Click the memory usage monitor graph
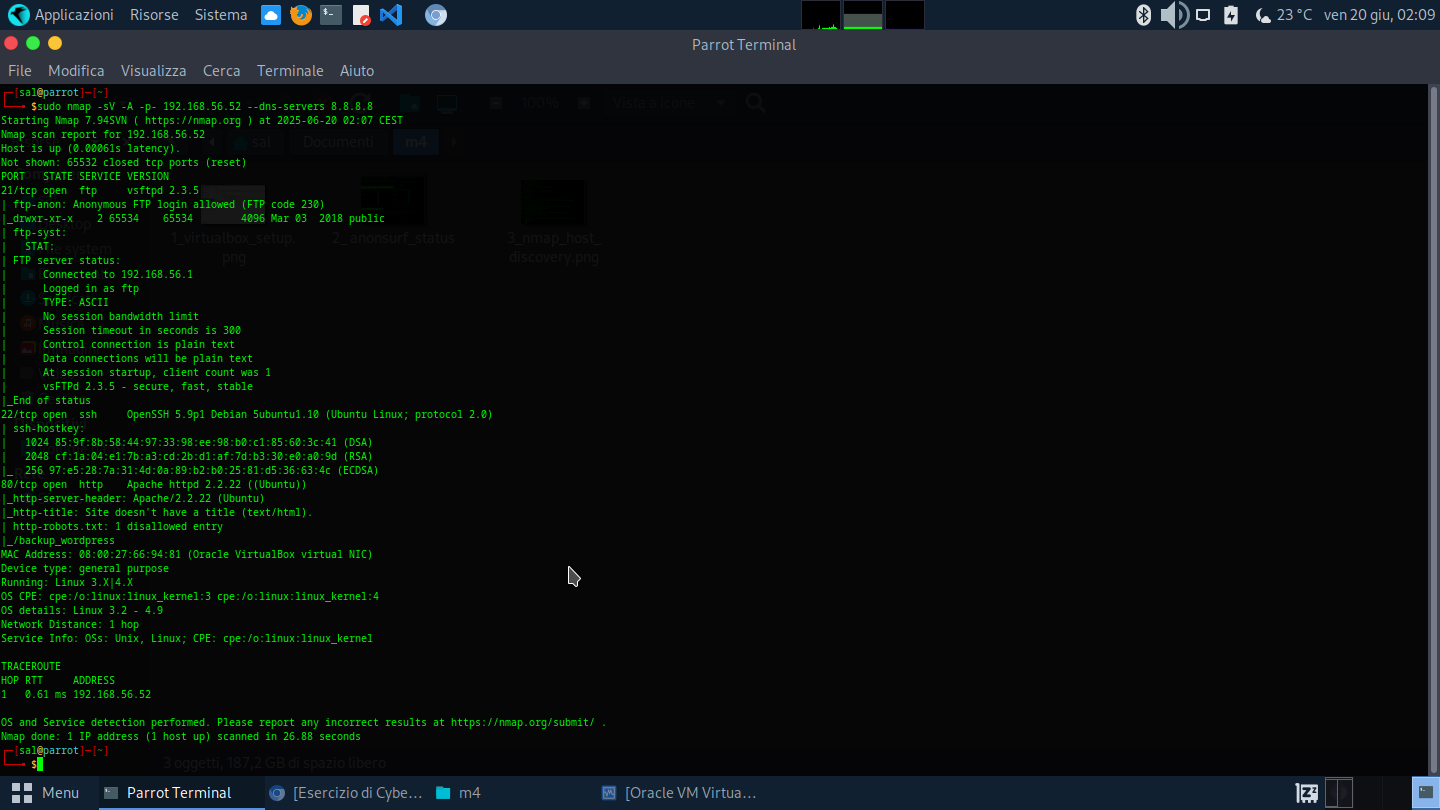This screenshot has height=810, width=1440. pyautogui.click(x=863, y=15)
